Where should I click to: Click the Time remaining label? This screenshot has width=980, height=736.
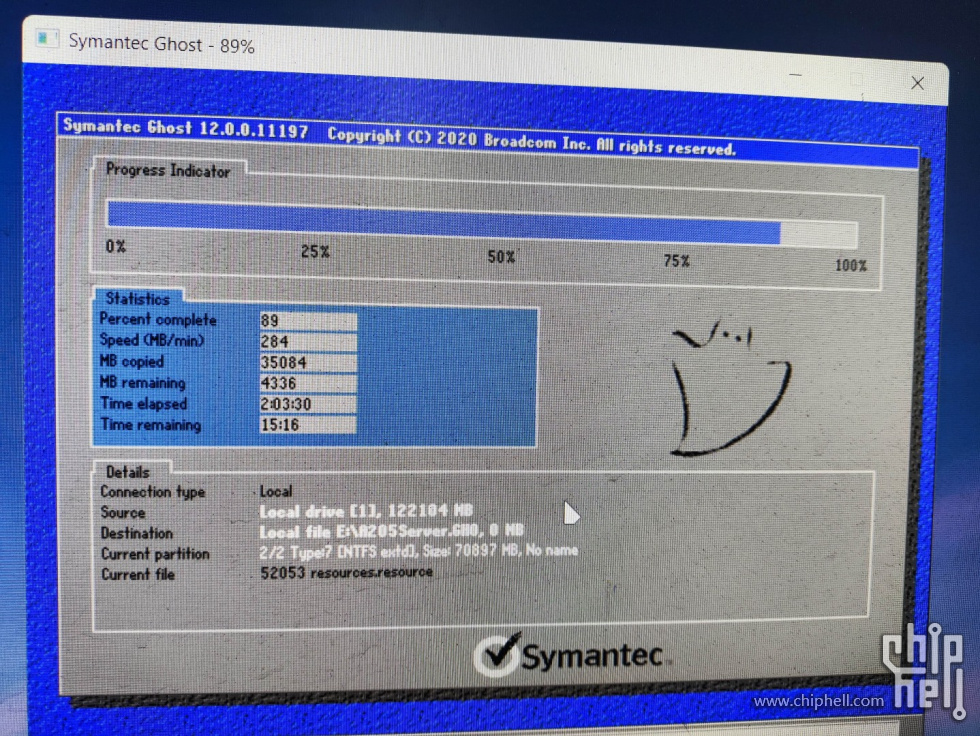point(151,425)
